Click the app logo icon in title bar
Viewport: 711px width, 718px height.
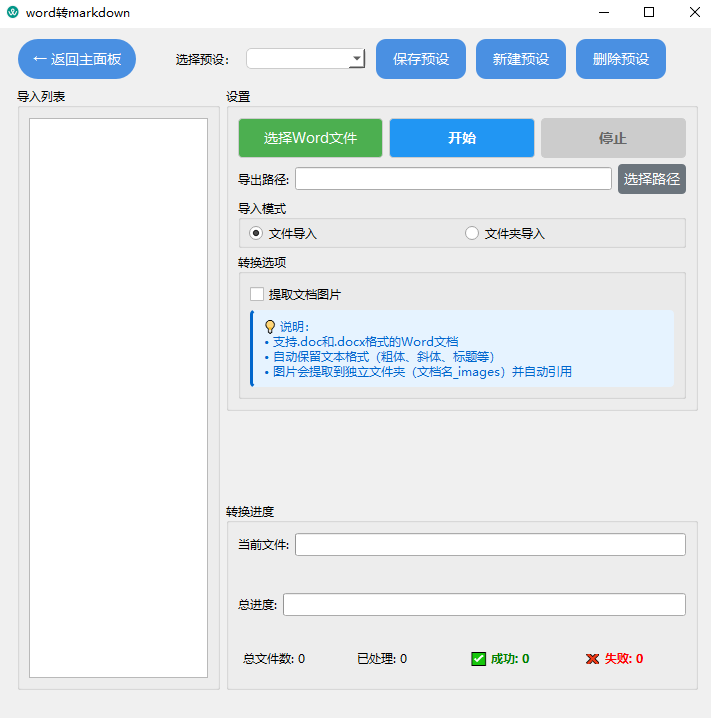coord(13,13)
